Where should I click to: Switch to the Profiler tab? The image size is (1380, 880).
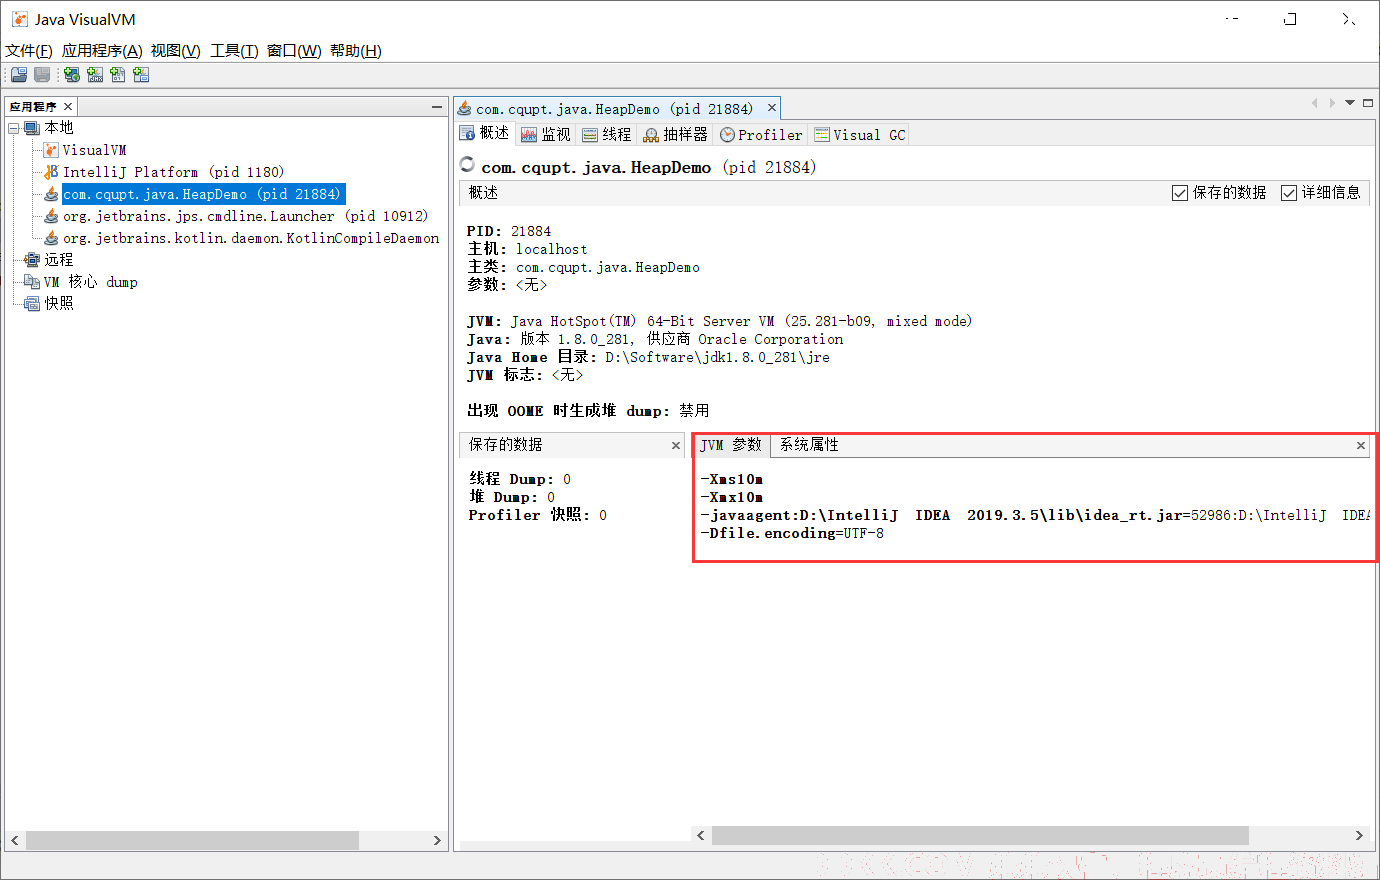[761, 134]
